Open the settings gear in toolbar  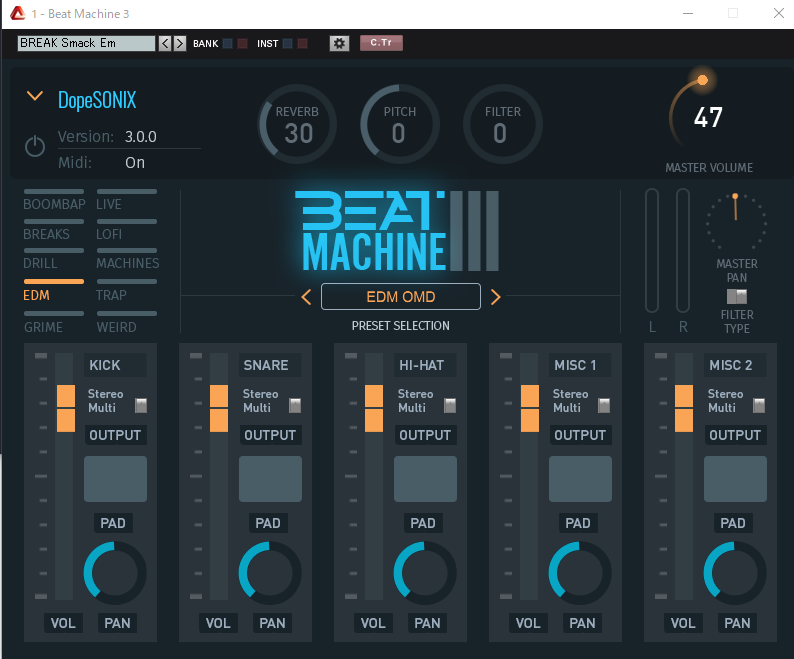click(x=339, y=44)
